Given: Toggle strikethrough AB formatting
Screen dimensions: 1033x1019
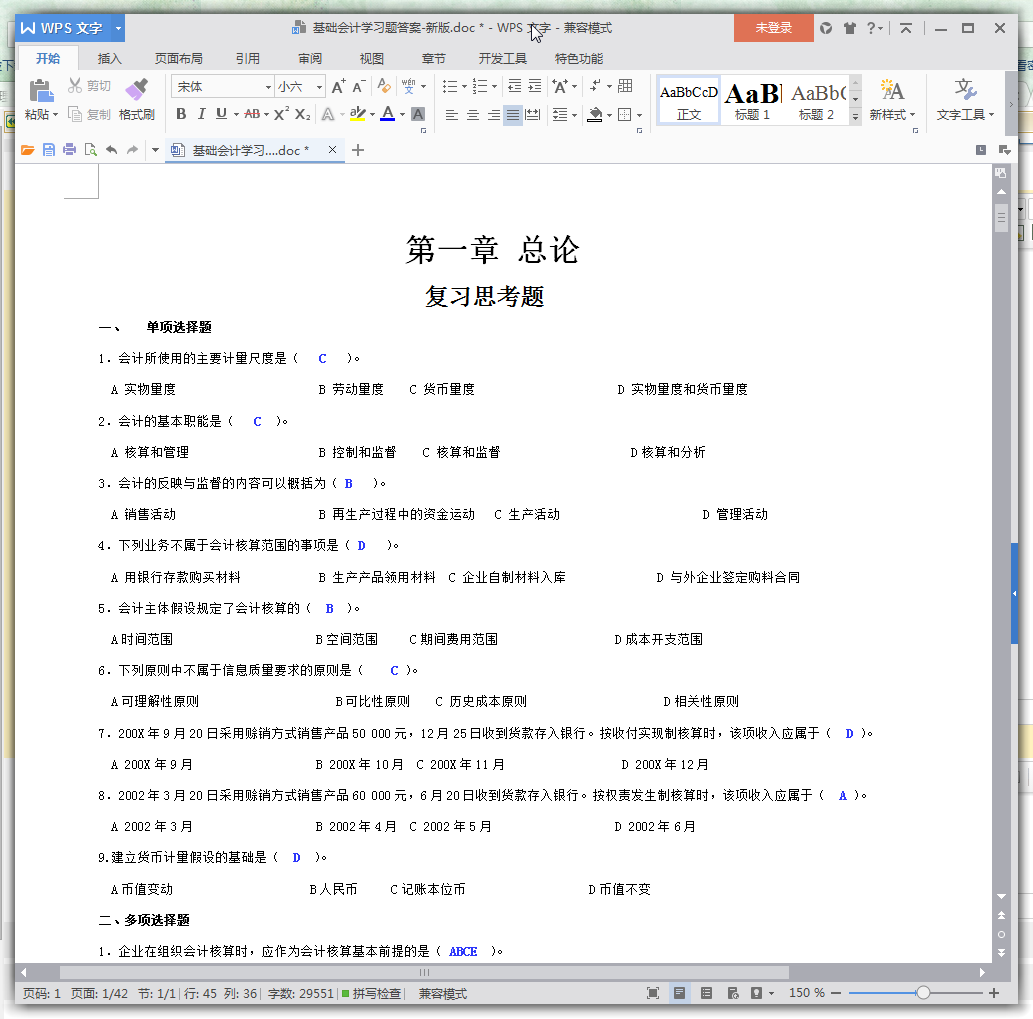Looking at the screenshot, I should pos(252,114).
